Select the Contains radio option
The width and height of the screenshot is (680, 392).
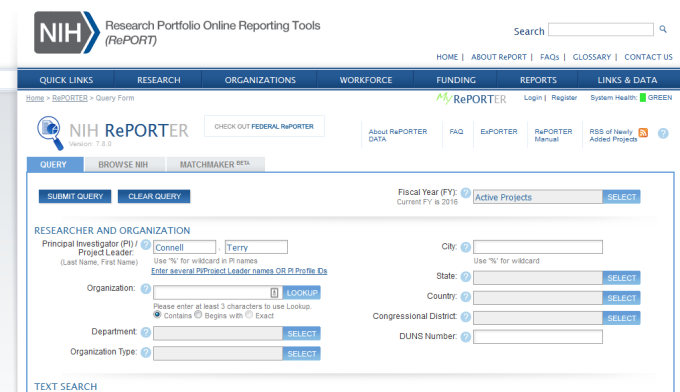(x=157, y=314)
